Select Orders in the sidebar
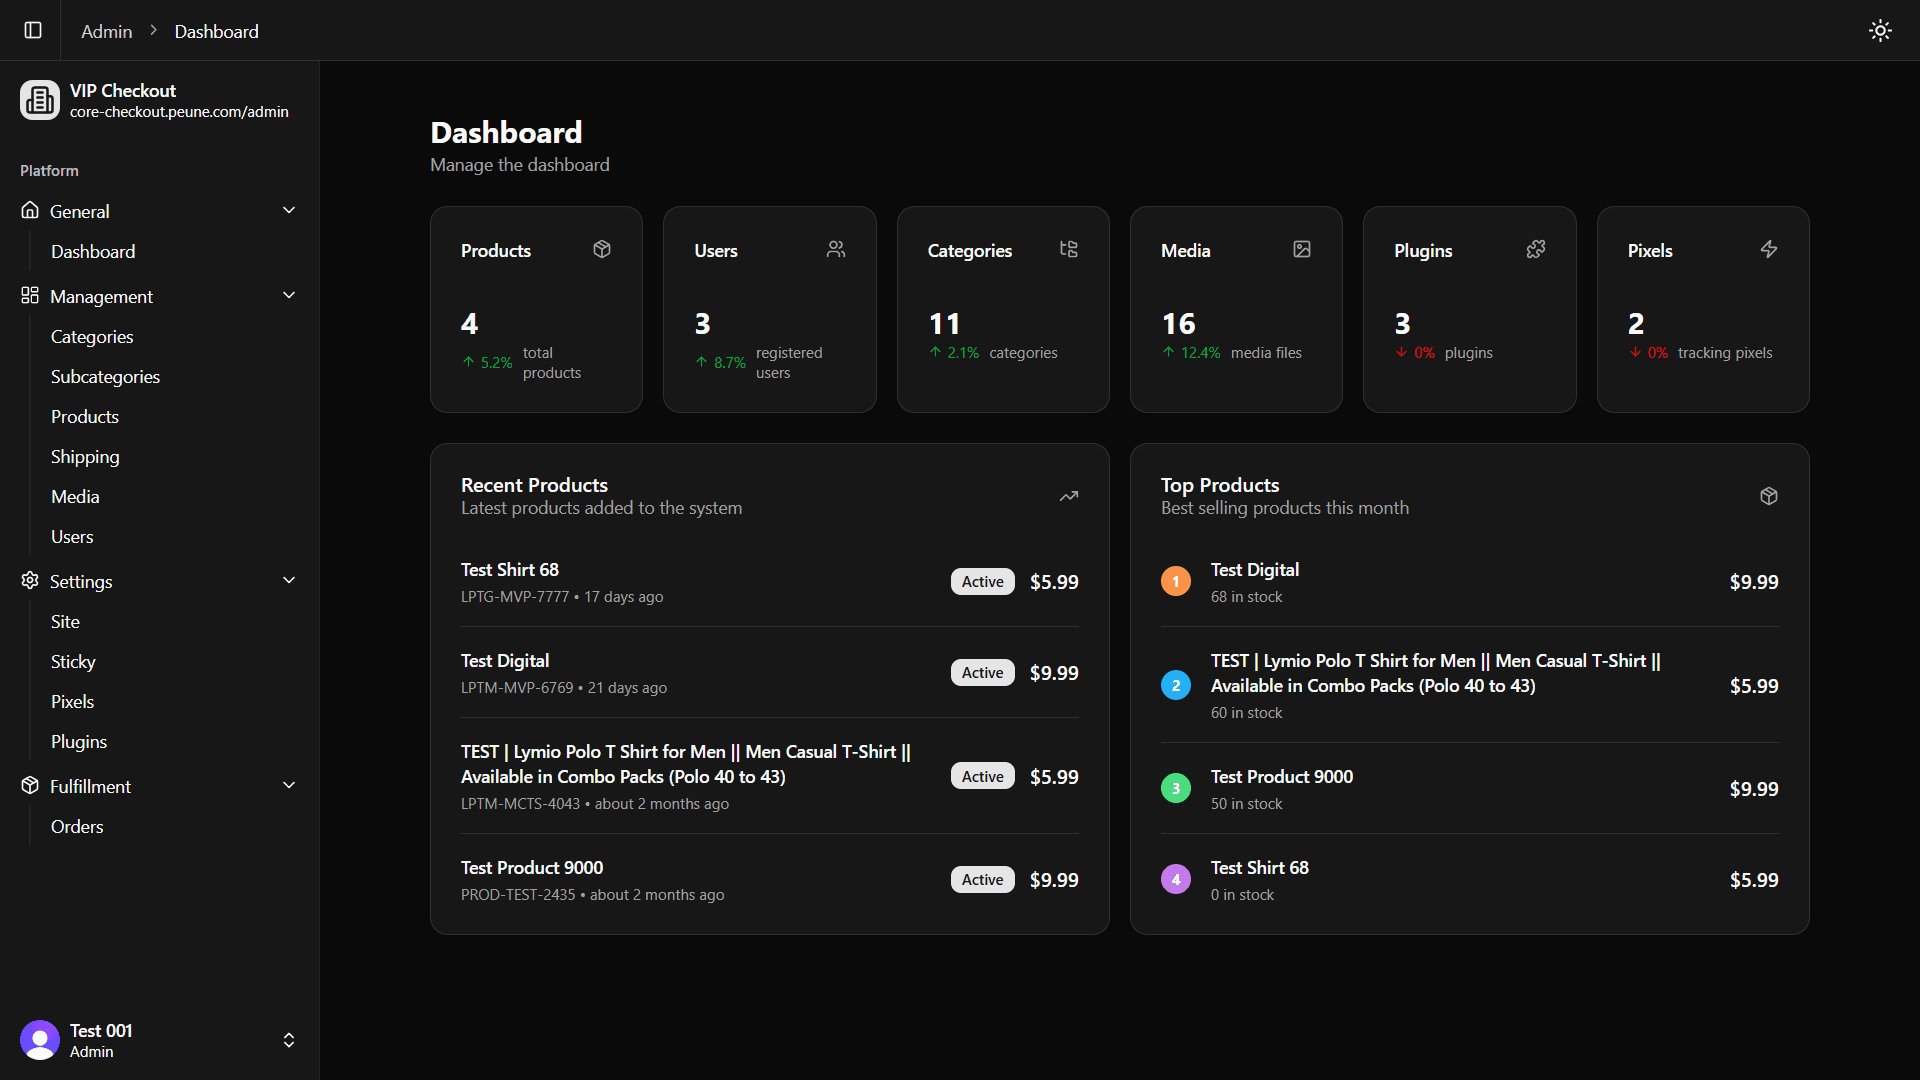Image resolution: width=1920 pixels, height=1080 pixels. pyautogui.click(x=77, y=827)
